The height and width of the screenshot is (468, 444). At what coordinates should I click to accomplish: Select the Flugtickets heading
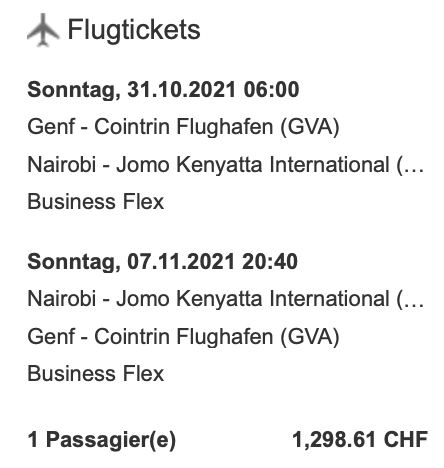(x=134, y=30)
